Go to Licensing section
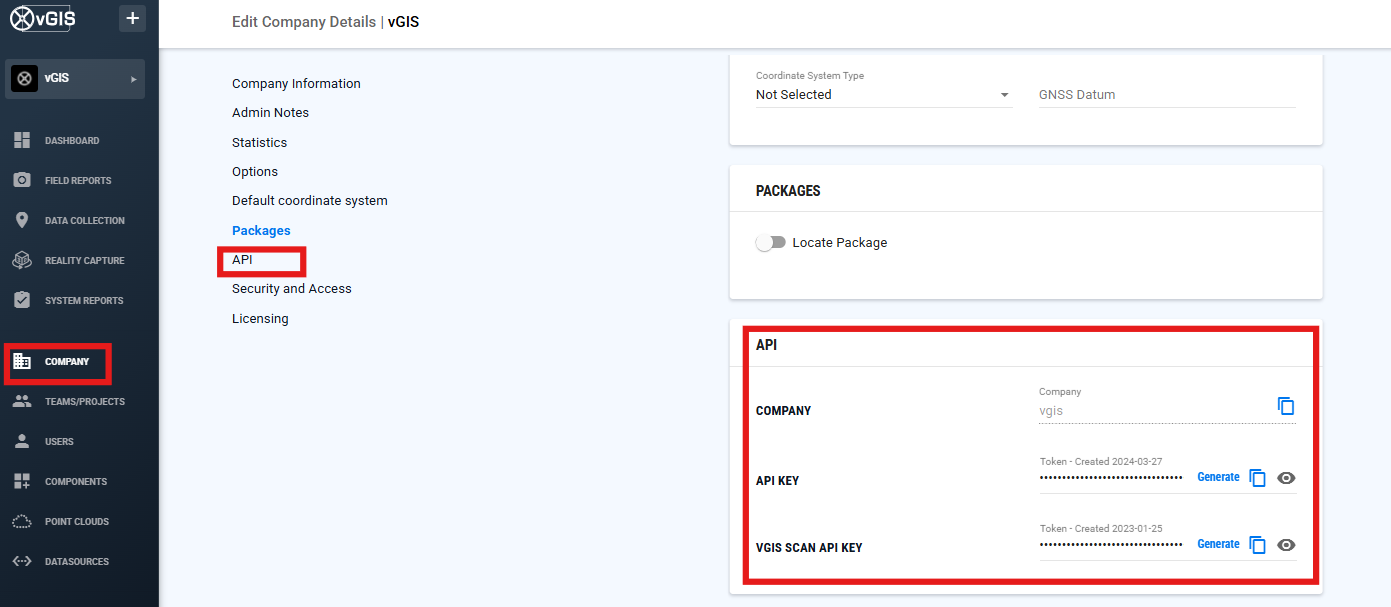The width and height of the screenshot is (1391, 607). tap(260, 319)
